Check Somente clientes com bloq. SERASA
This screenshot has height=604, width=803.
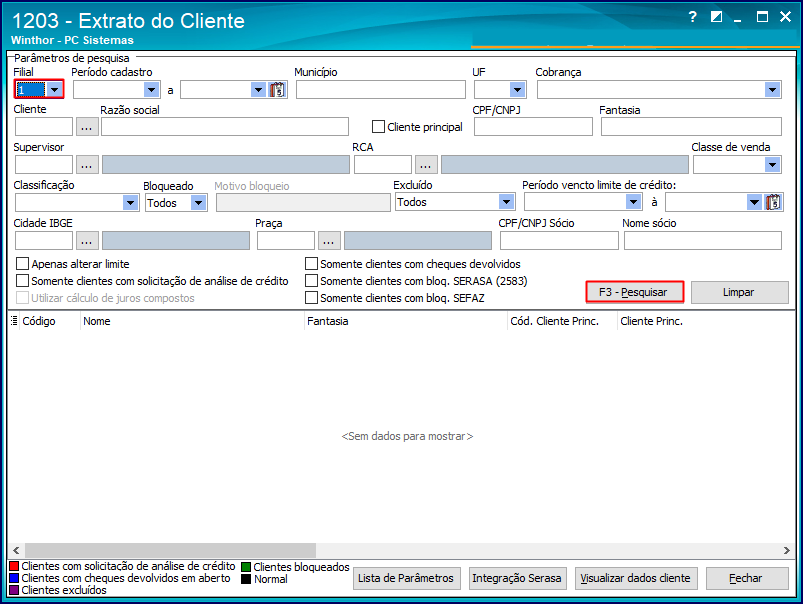pos(311,281)
